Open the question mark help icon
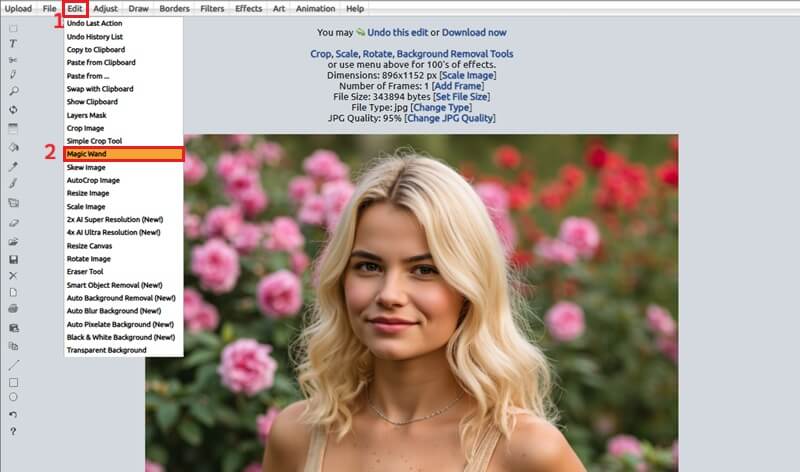 (x=13, y=431)
